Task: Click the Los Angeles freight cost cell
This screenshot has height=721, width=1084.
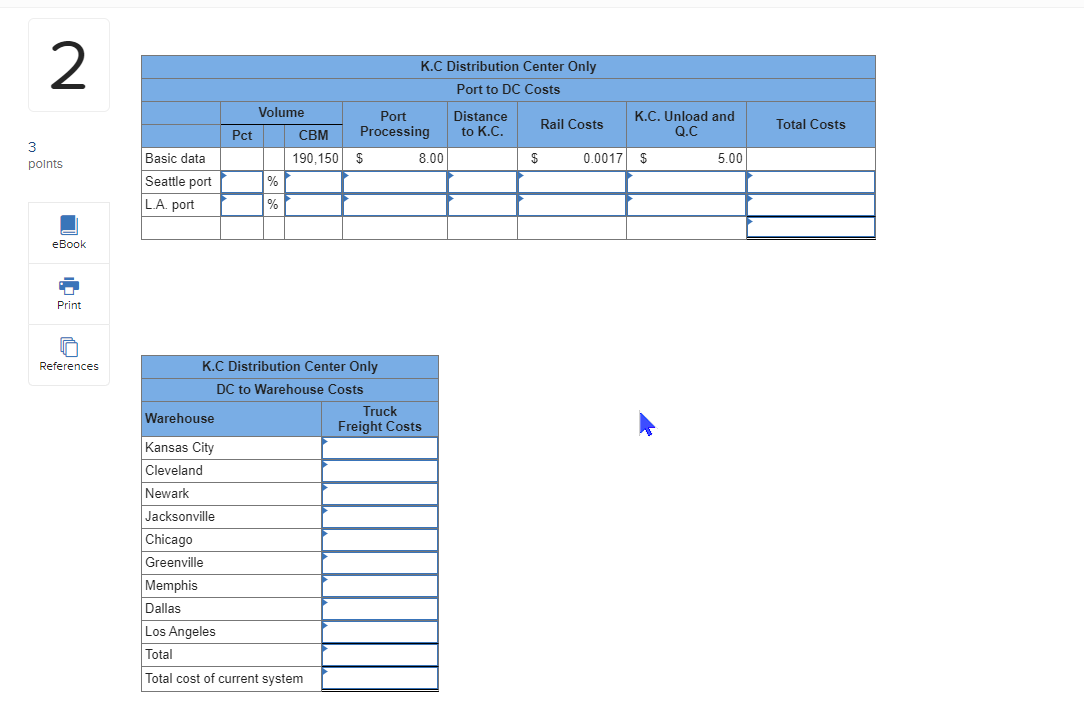Action: 379,631
